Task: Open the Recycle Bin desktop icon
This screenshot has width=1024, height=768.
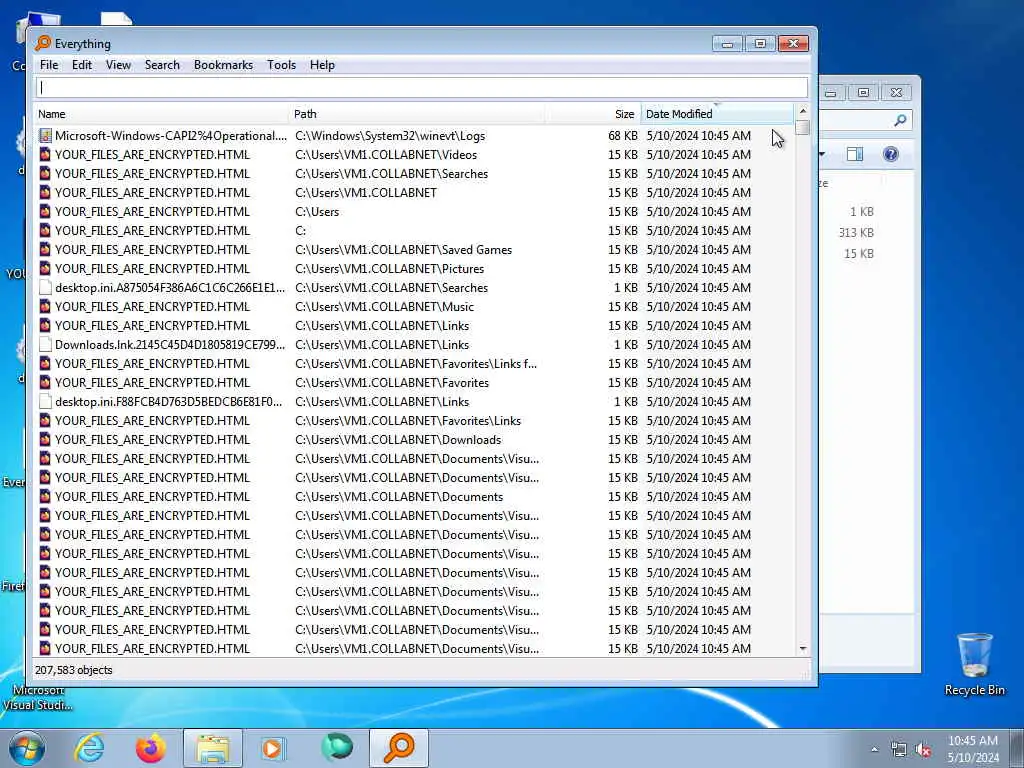Action: click(x=974, y=664)
